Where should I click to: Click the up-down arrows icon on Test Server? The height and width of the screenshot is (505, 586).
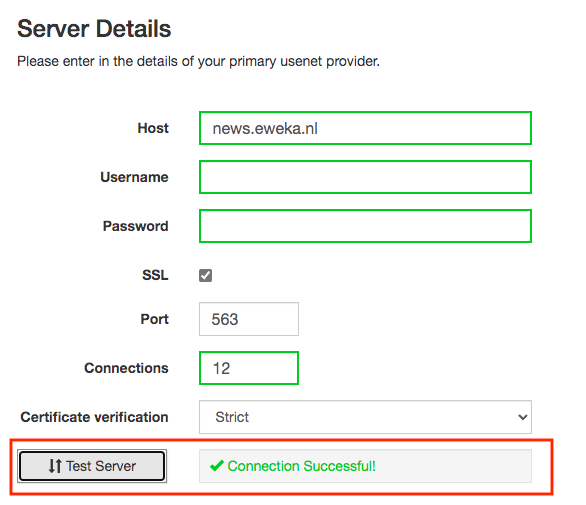(x=55, y=466)
